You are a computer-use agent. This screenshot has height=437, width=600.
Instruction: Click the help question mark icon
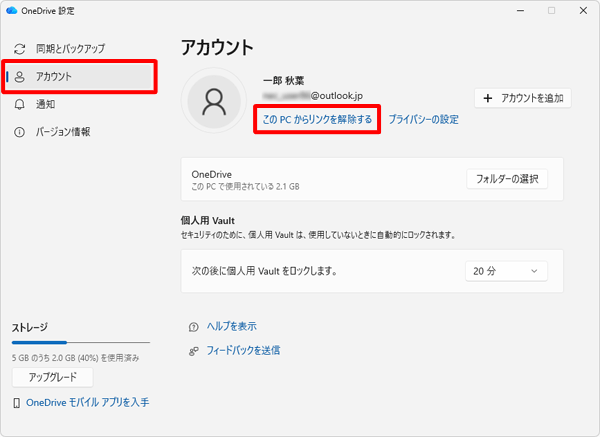[x=194, y=327]
